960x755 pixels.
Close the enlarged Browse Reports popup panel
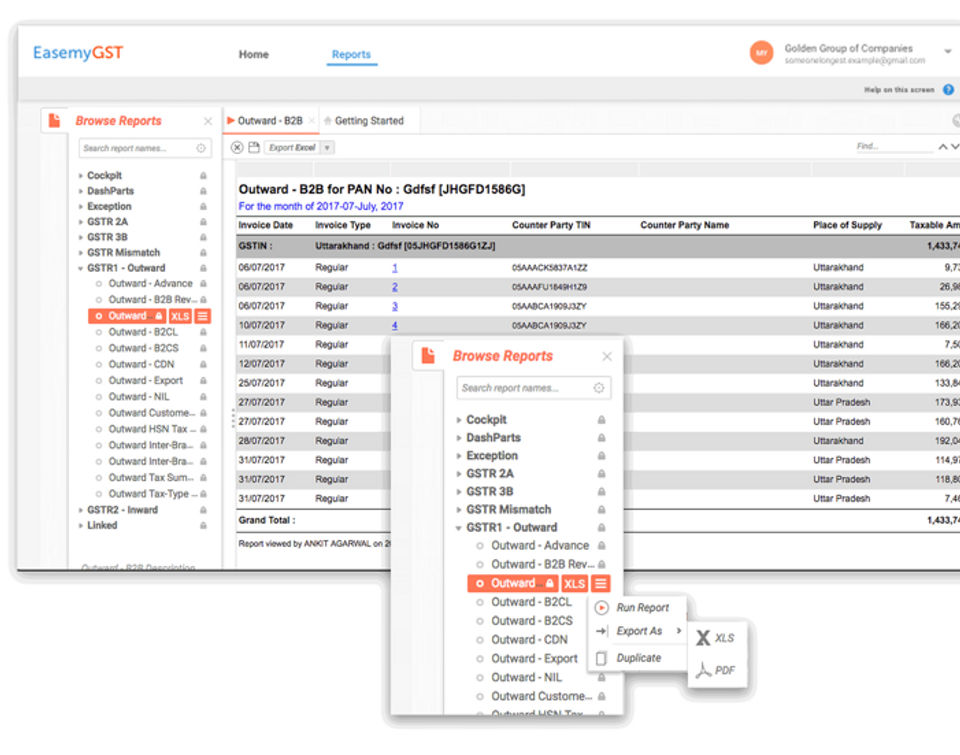[x=607, y=356]
